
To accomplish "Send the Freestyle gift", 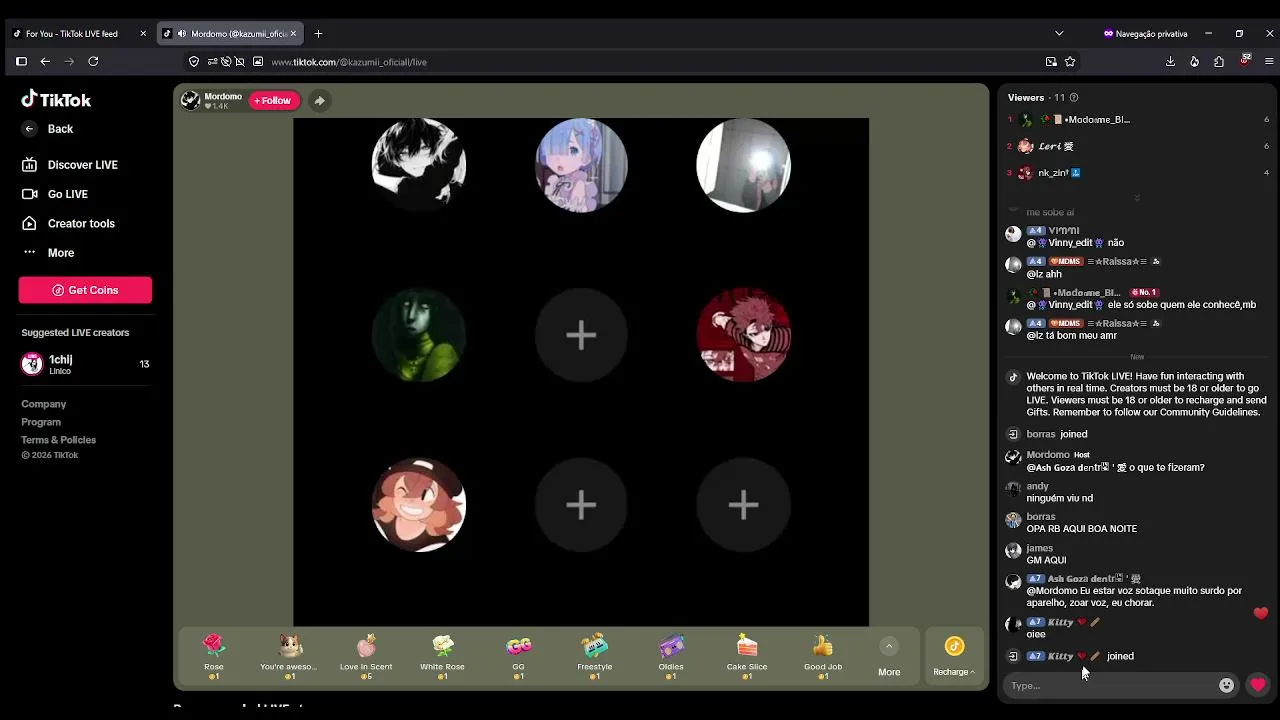I will click(595, 656).
